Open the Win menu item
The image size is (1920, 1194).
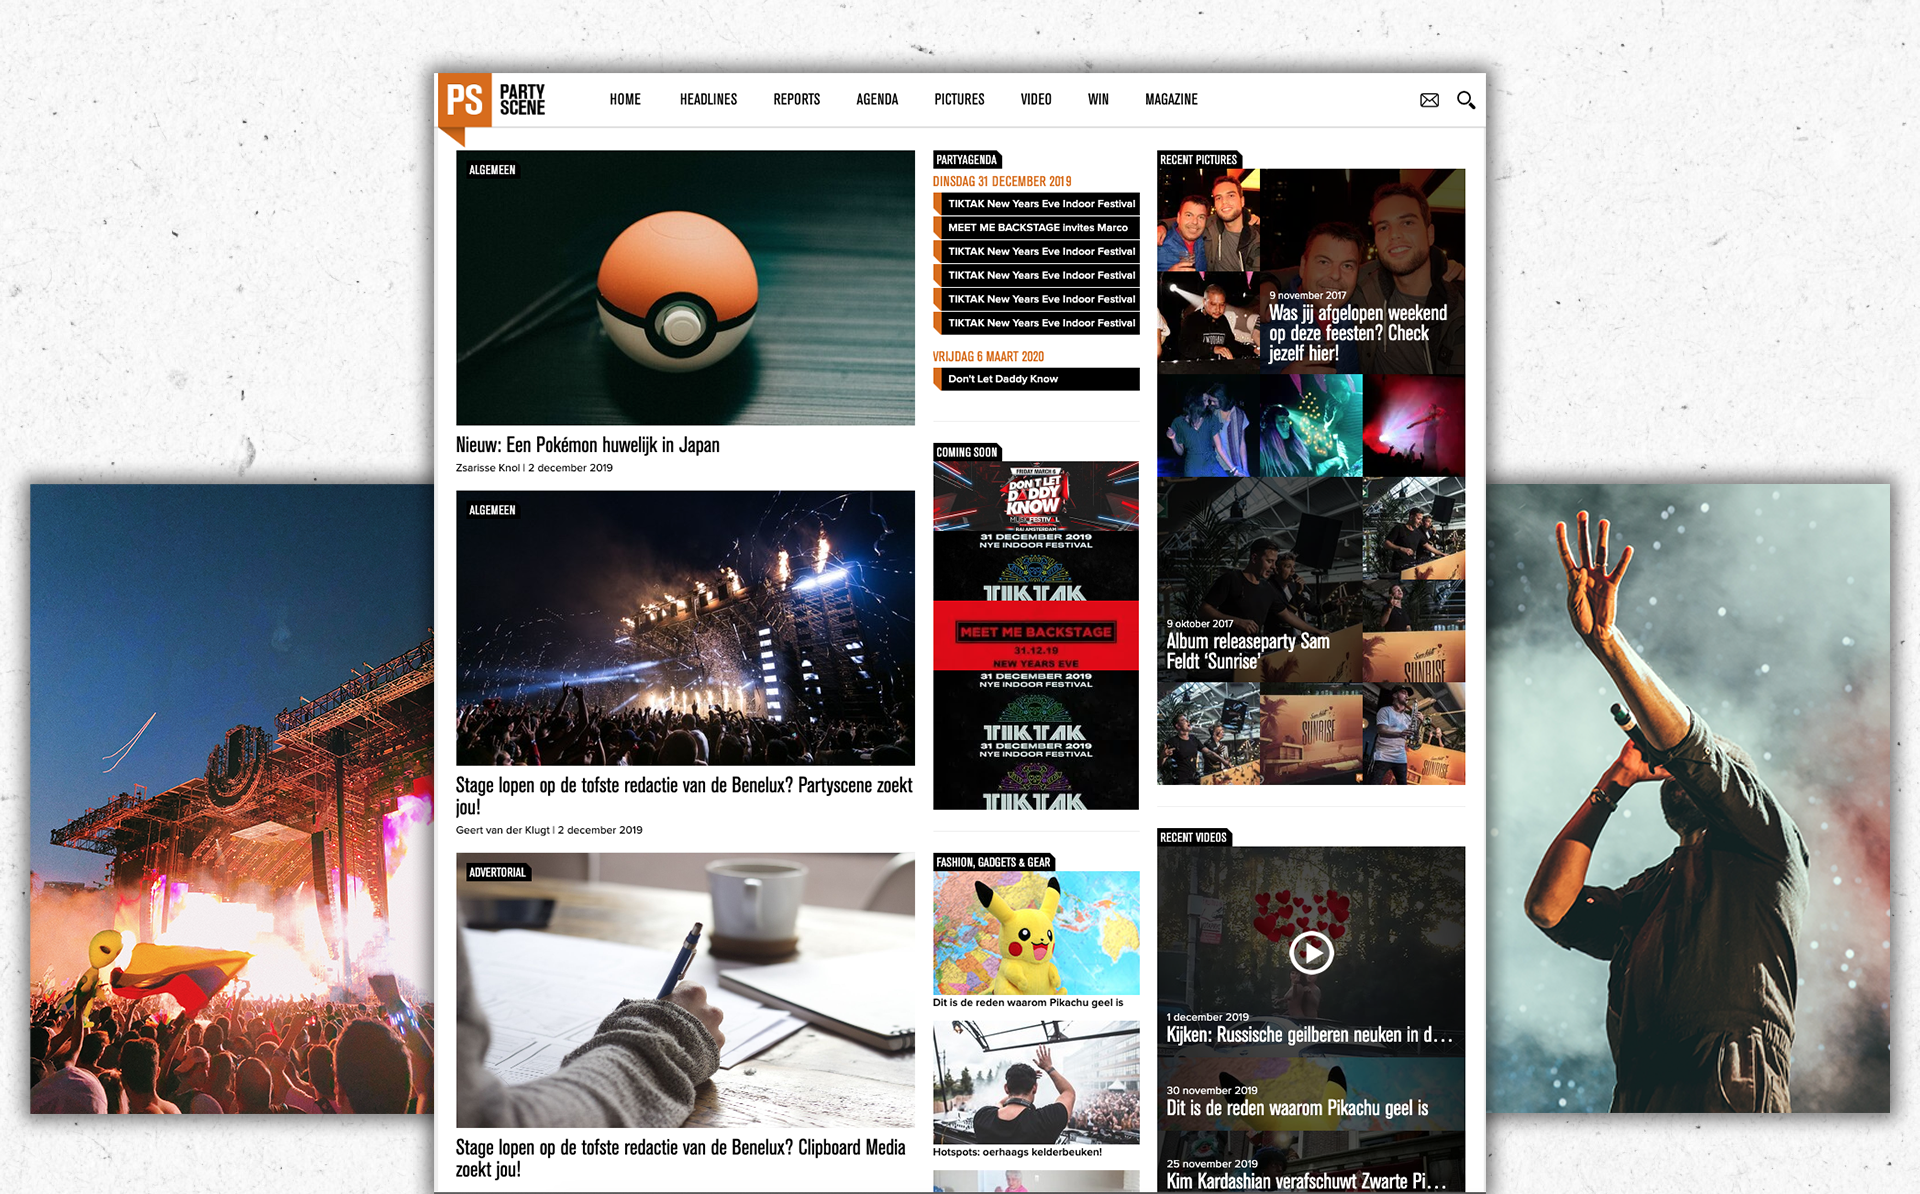tap(1098, 99)
